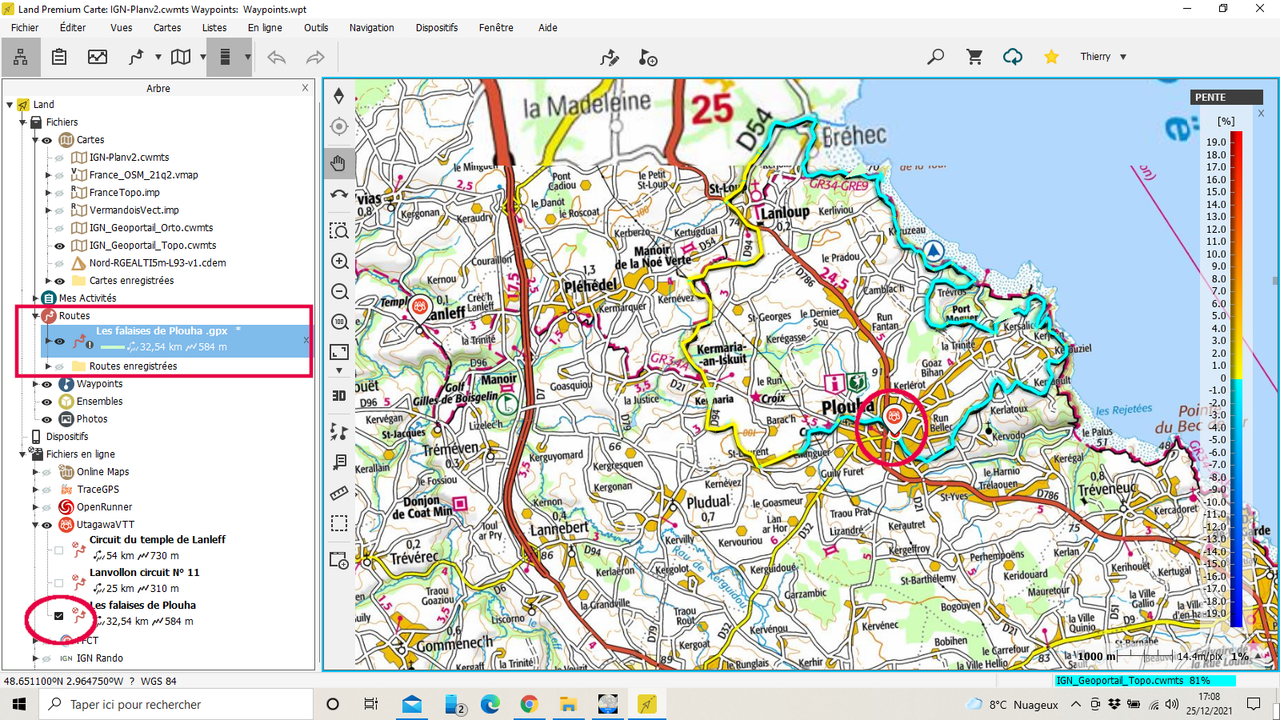Open the En ligne menu
The width and height of the screenshot is (1280, 720).
[265, 28]
